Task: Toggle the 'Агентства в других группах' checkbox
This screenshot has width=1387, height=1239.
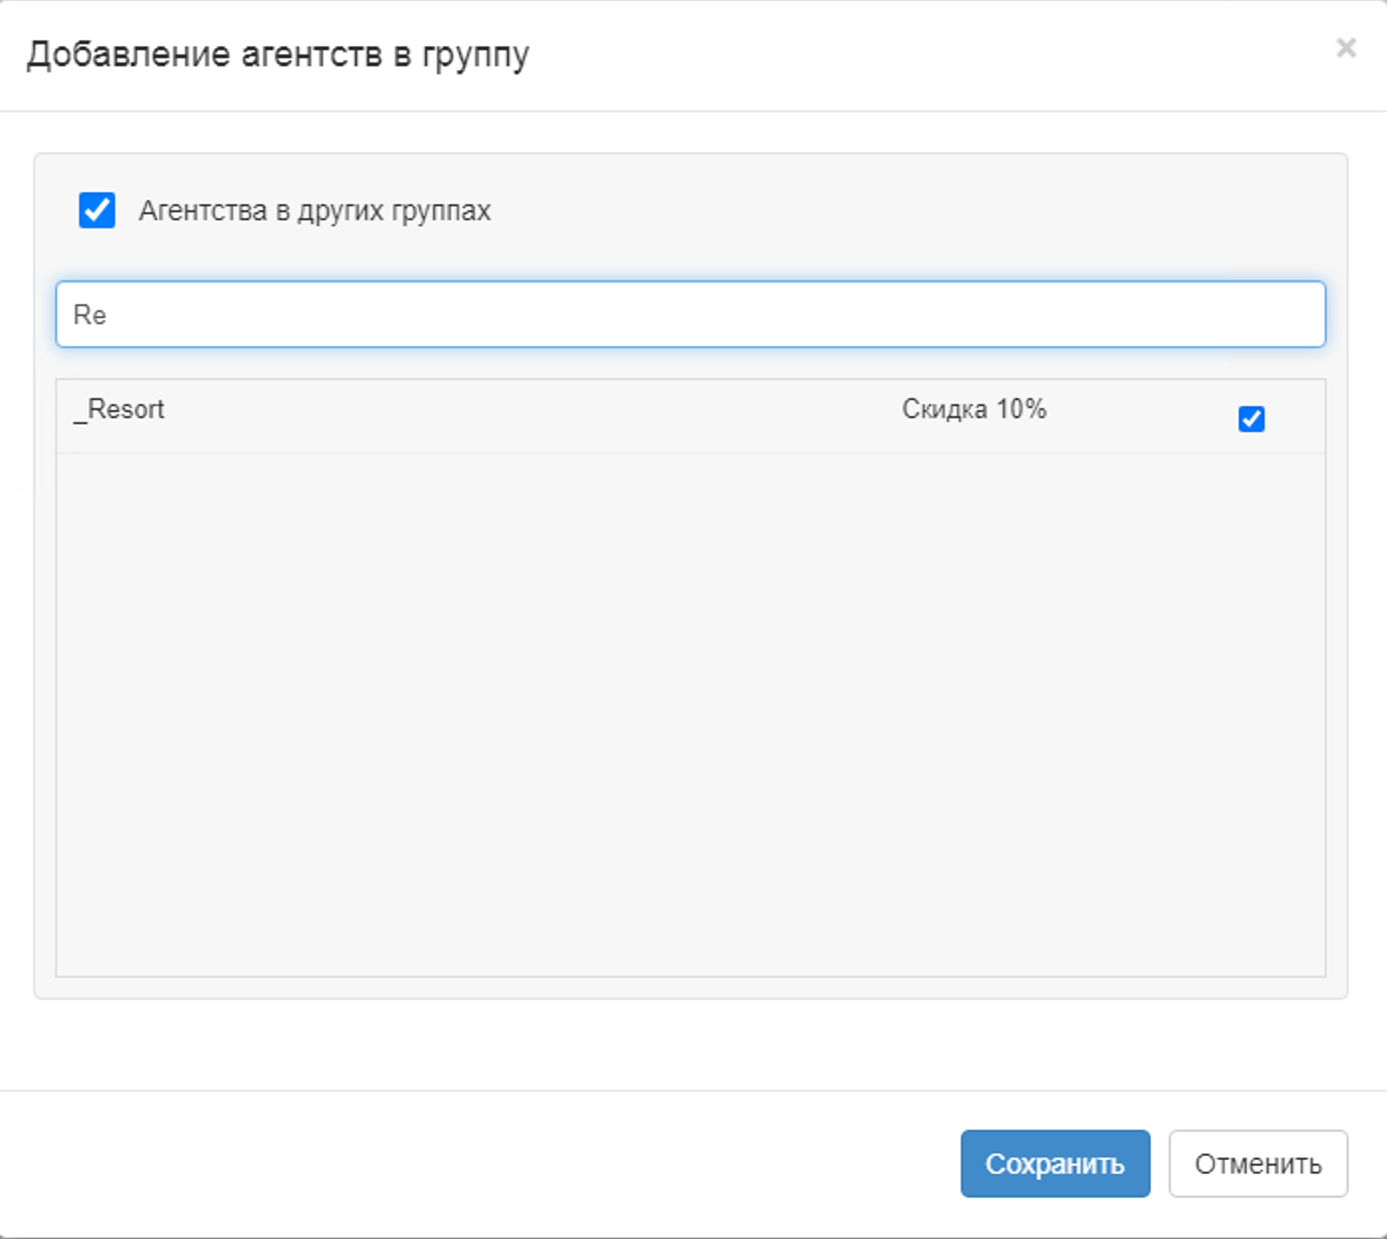Action: 97,211
